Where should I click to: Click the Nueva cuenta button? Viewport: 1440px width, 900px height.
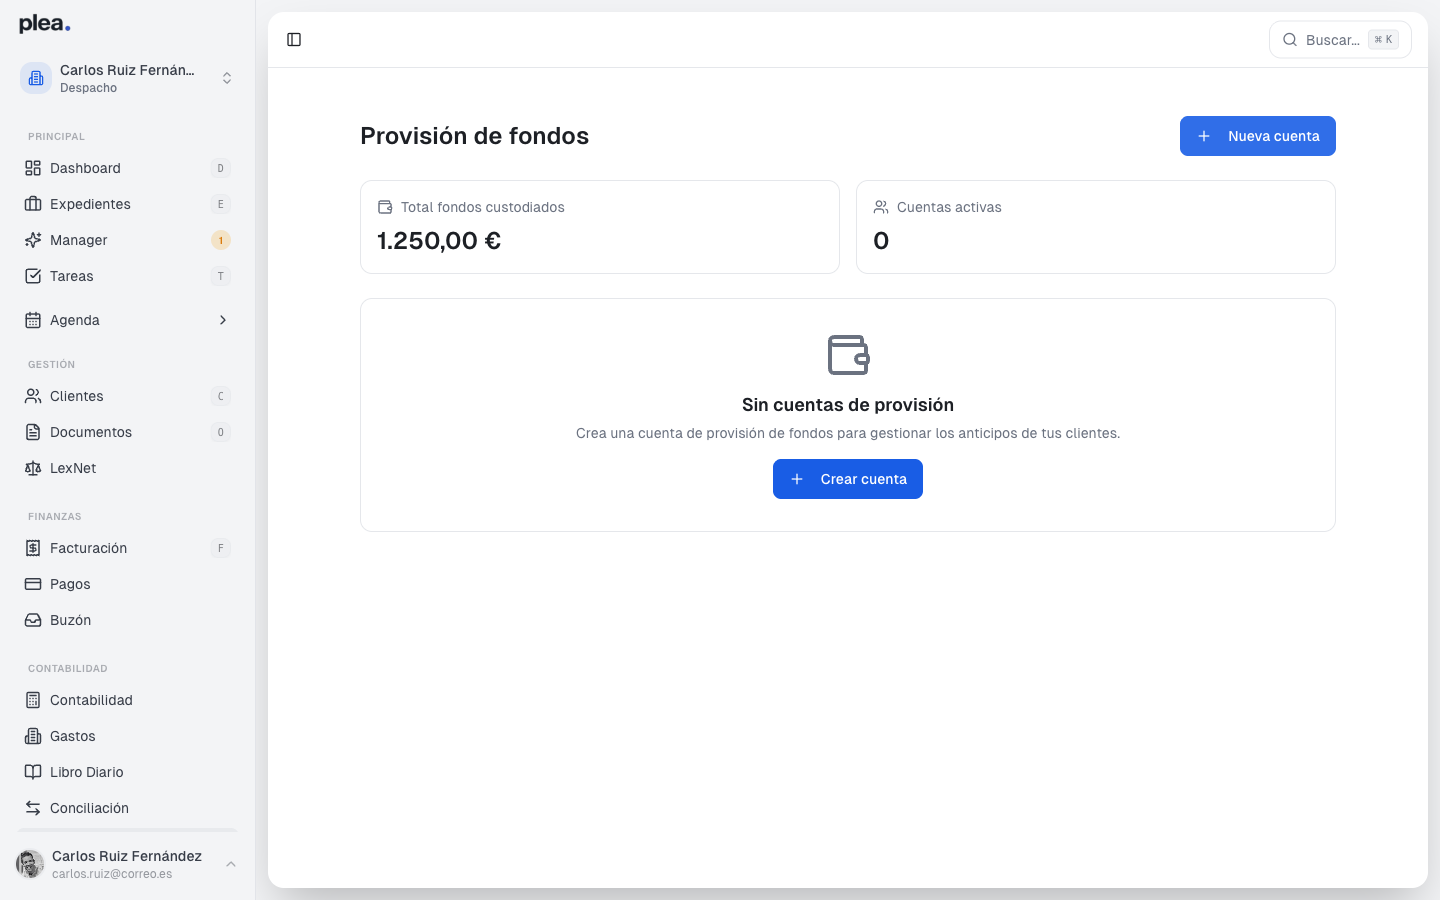point(1257,136)
